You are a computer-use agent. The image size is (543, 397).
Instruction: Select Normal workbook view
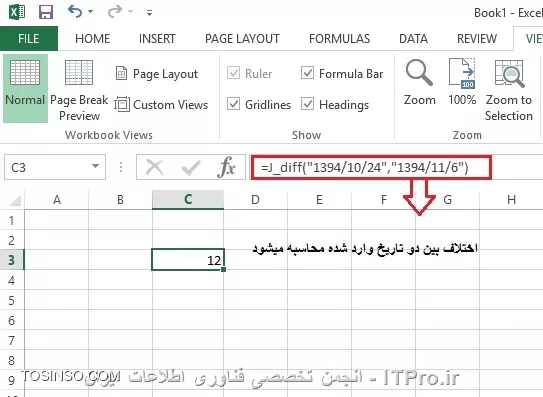[x=25, y=88]
